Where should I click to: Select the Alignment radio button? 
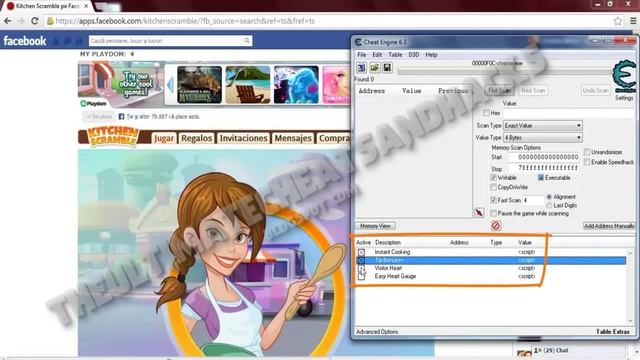549,197
